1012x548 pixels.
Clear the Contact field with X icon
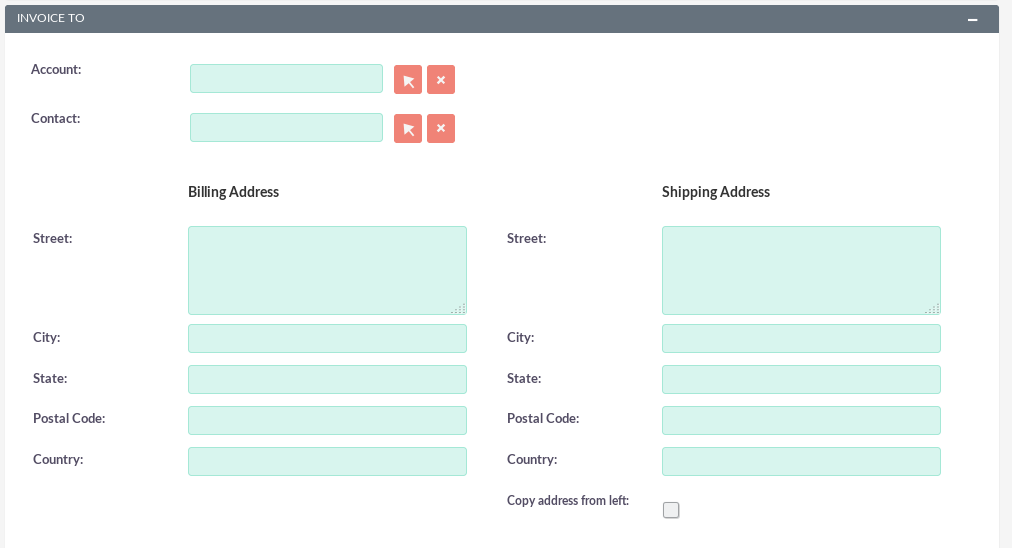pyautogui.click(x=441, y=129)
